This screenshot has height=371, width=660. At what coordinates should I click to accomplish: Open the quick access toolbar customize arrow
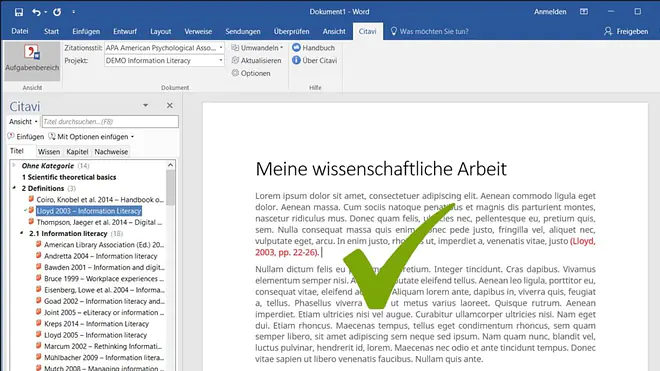(x=73, y=12)
